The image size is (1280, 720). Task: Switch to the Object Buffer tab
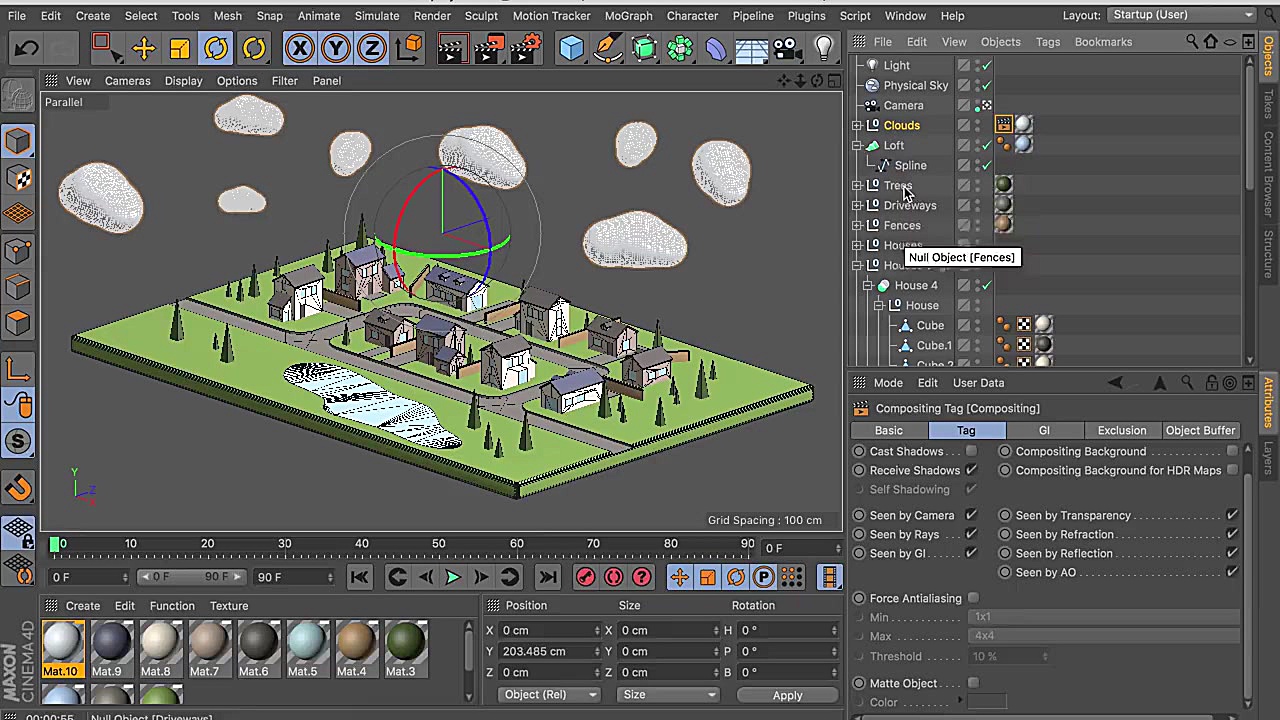point(1200,430)
